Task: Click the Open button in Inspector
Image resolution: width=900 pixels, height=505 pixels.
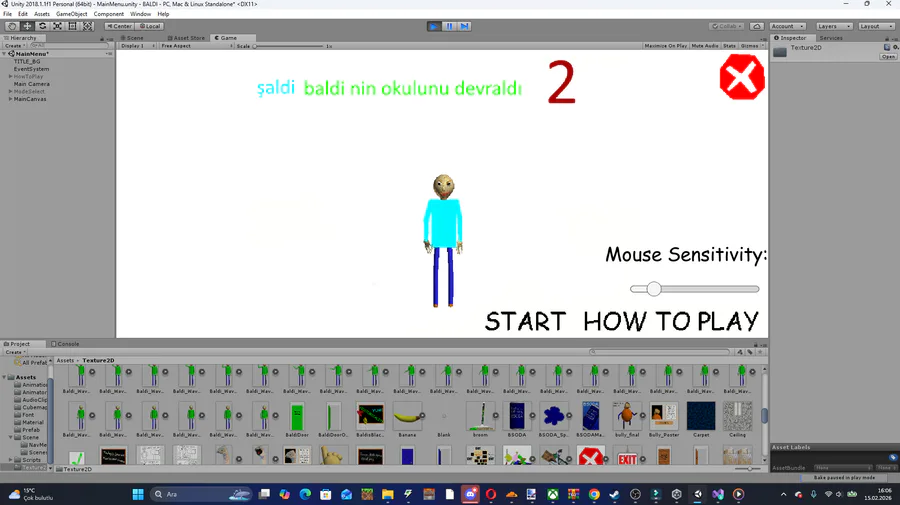Action: 888,57
